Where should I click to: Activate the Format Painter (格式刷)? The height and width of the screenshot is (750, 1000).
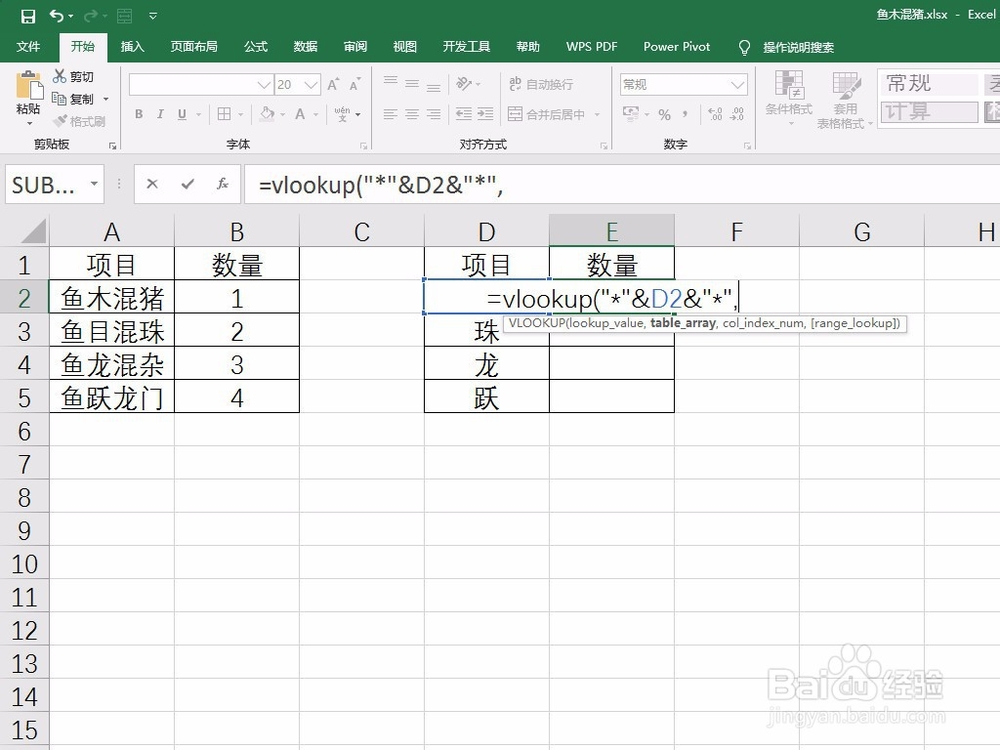(60, 121)
